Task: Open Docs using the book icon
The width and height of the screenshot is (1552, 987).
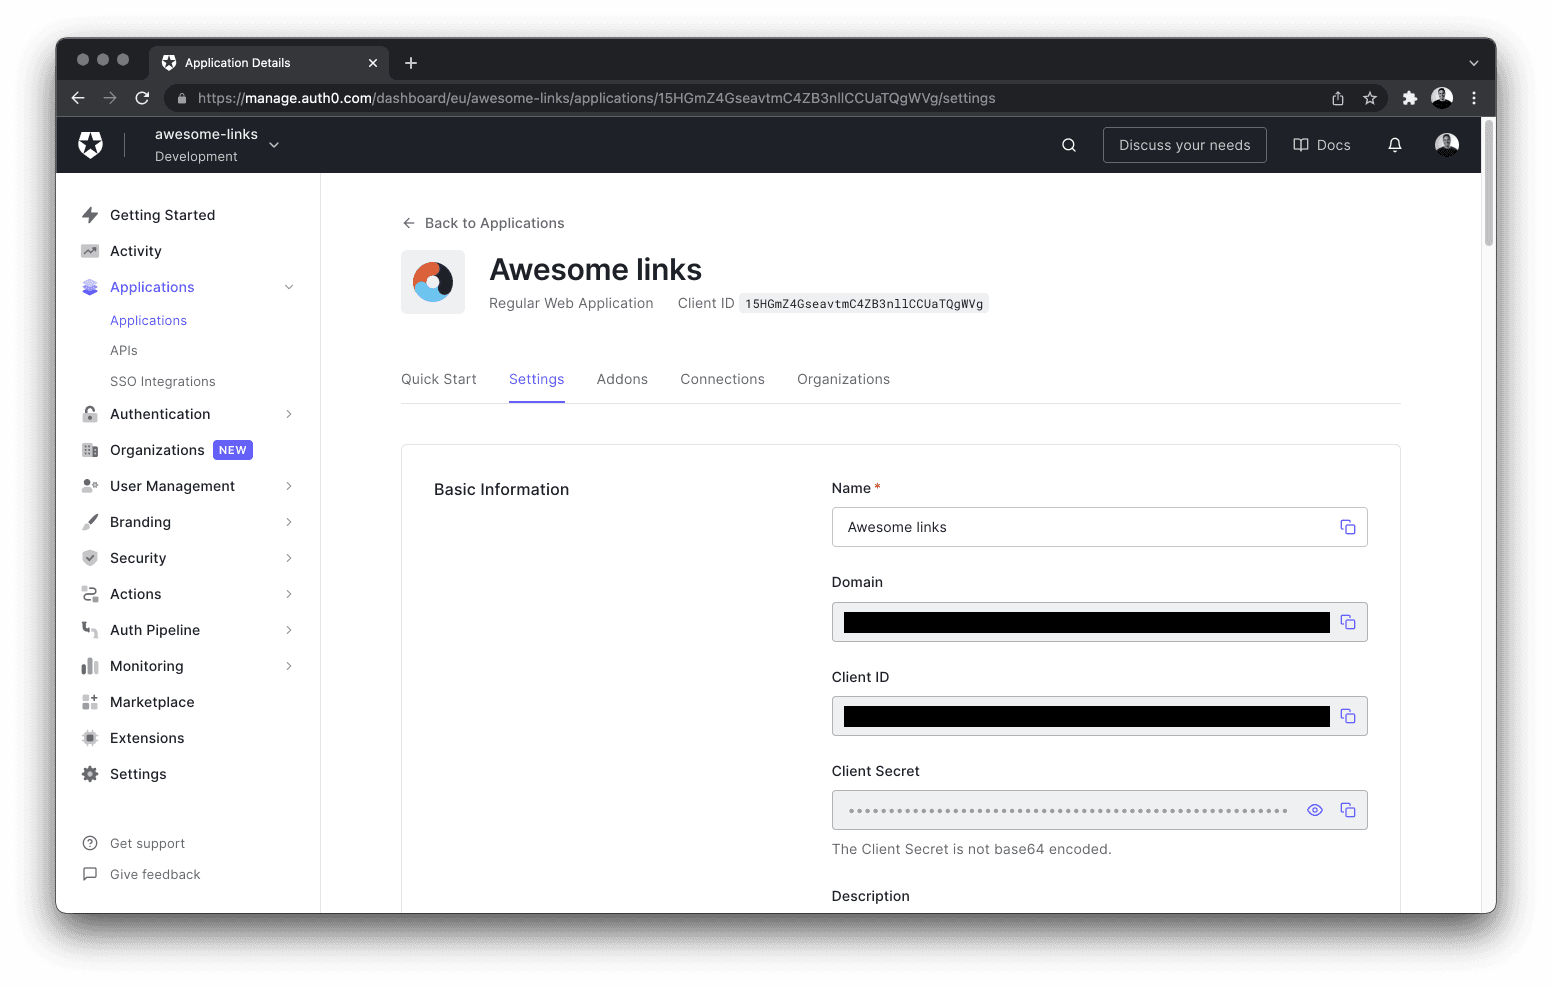Action: click(1321, 144)
